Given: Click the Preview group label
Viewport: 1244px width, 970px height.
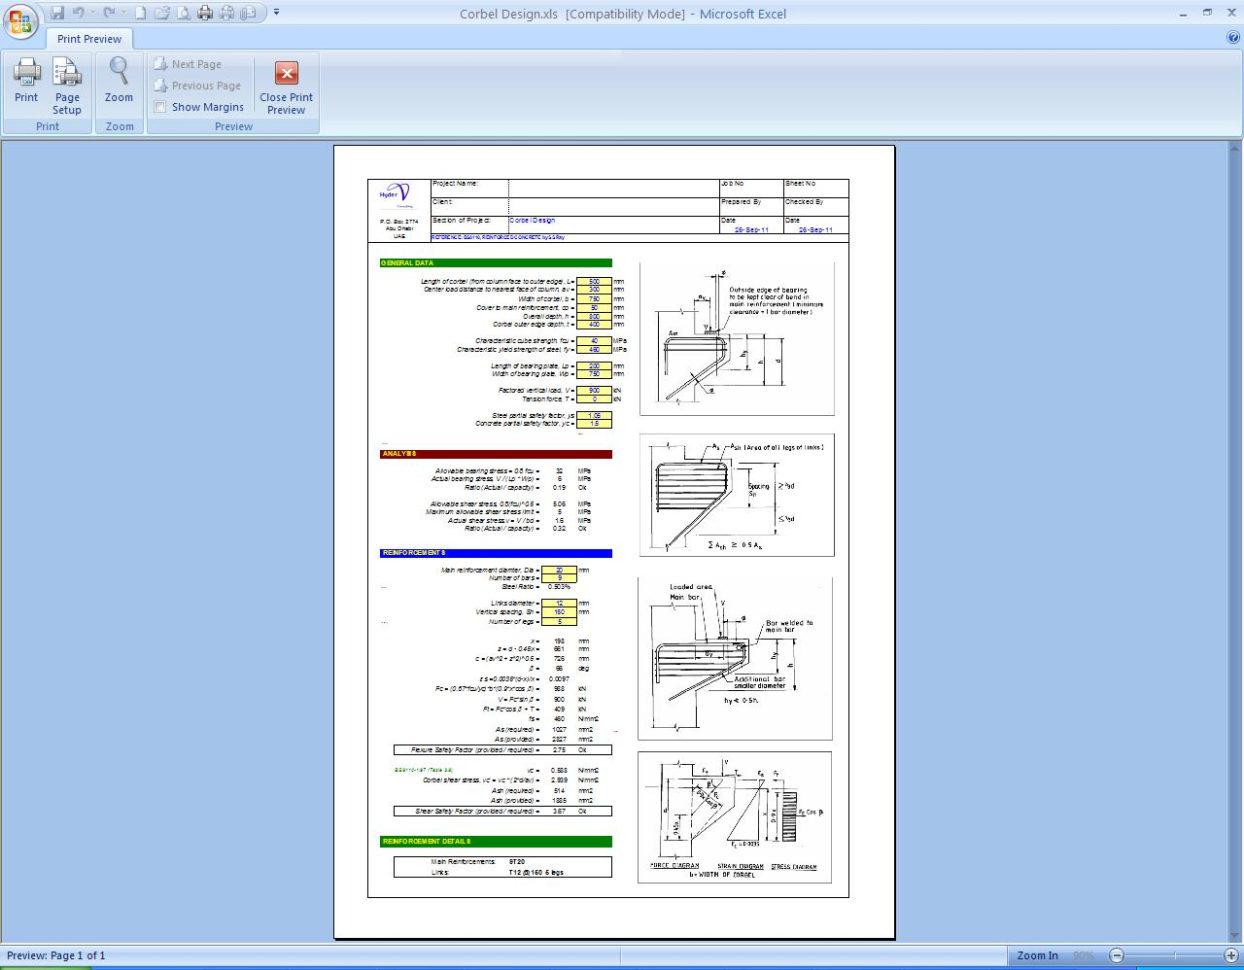Looking at the screenshot, I should coord(233,126).
